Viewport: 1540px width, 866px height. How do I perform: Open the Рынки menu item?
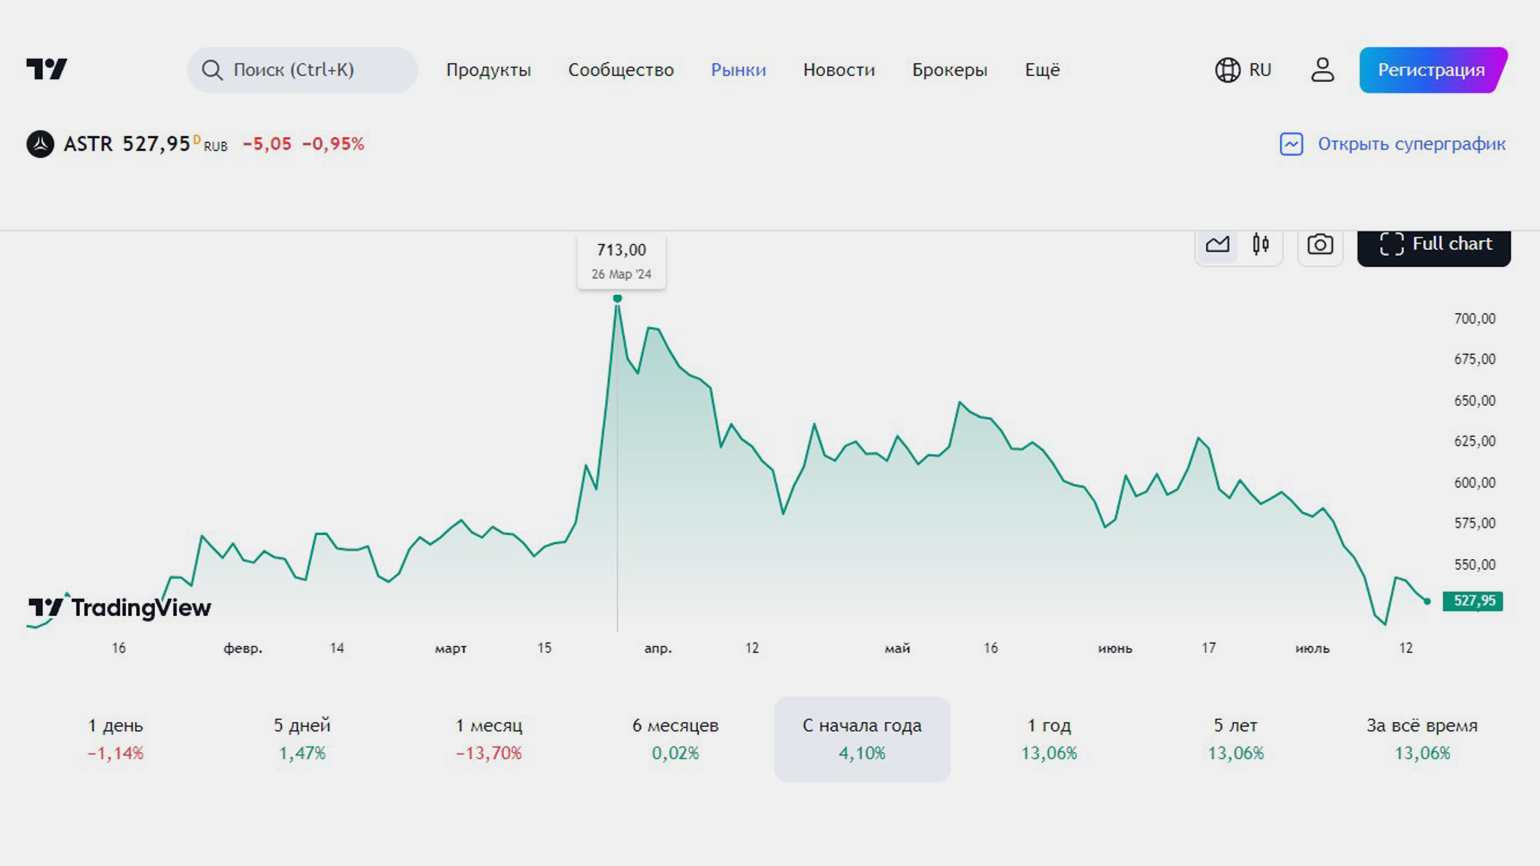738,70
